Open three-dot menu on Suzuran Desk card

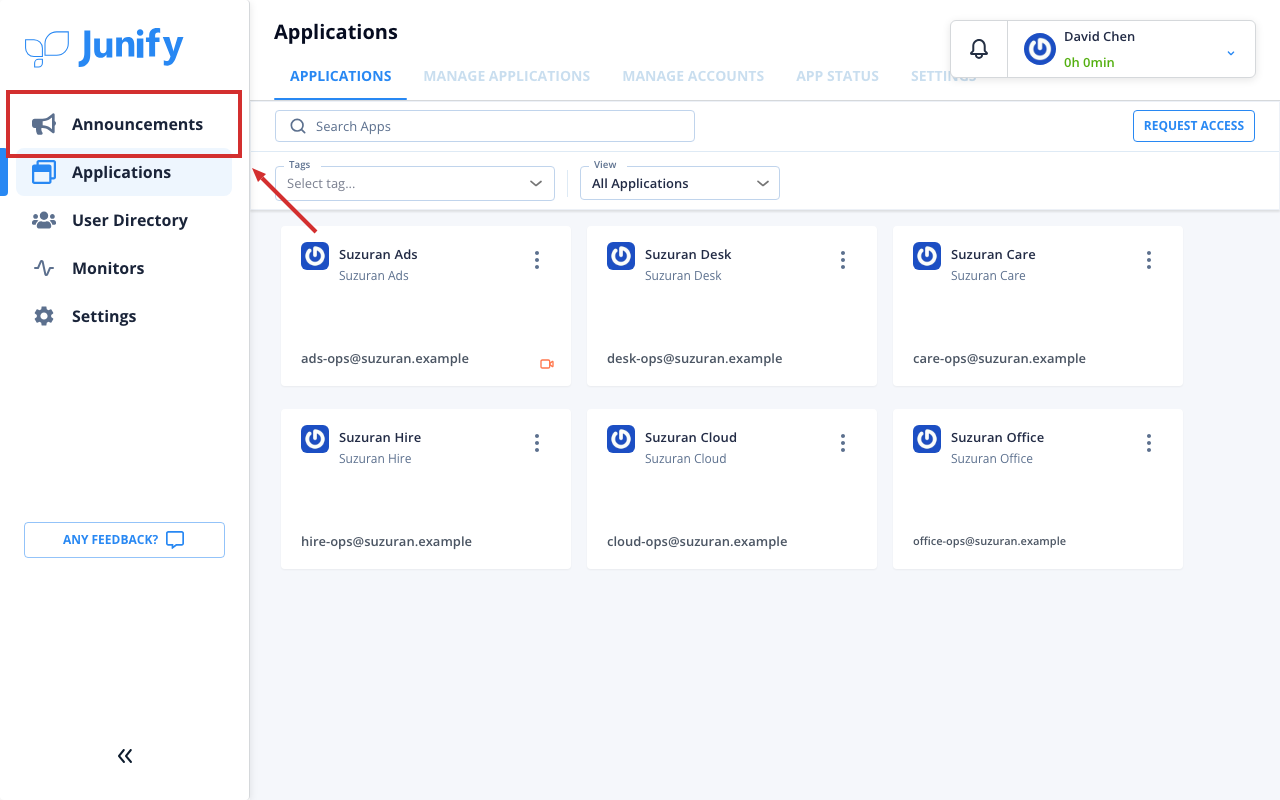coord(843,260)
